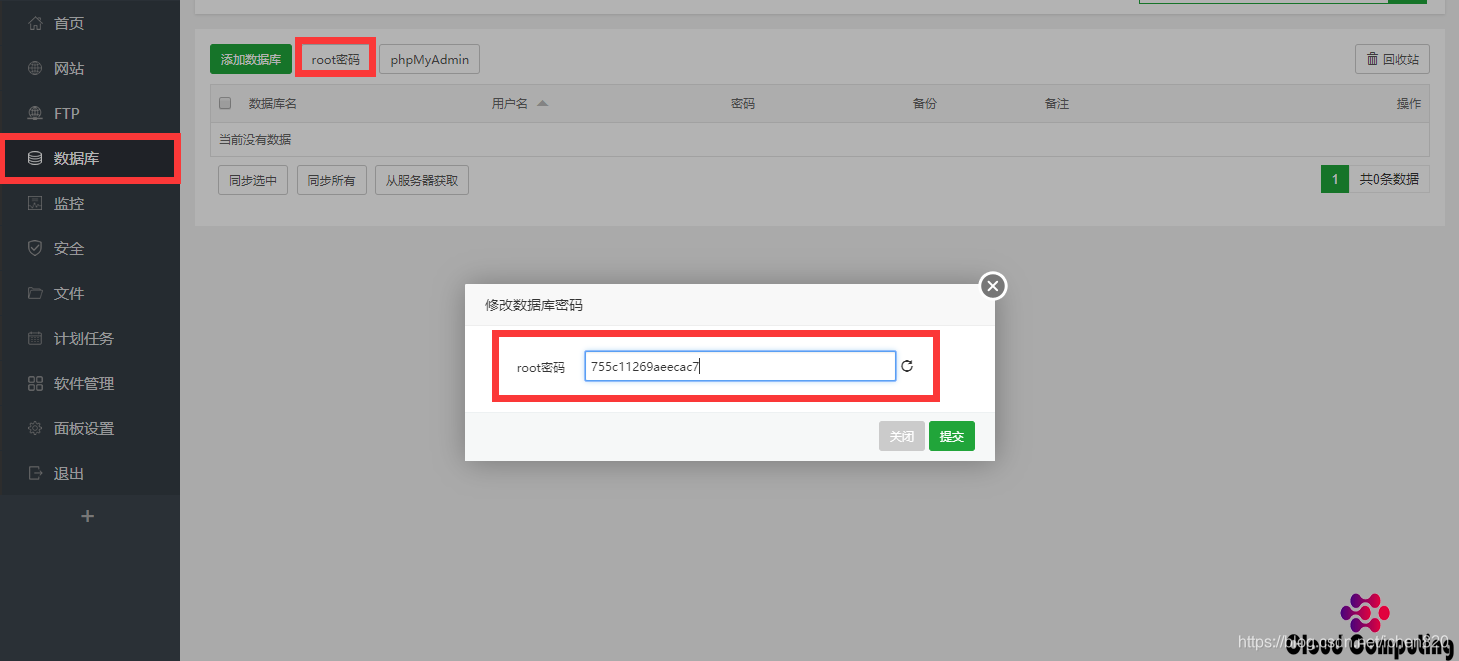
Task: Regenerate password with the refresh icon
Action: click(x=907, y=366)
